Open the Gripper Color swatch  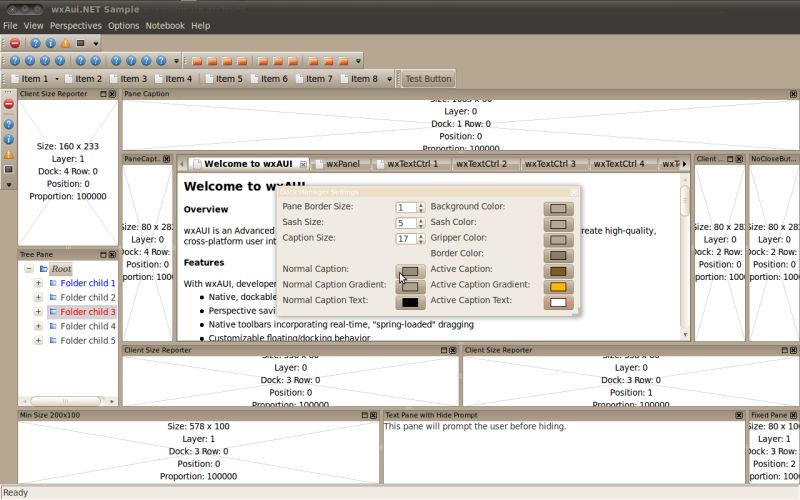558,240
